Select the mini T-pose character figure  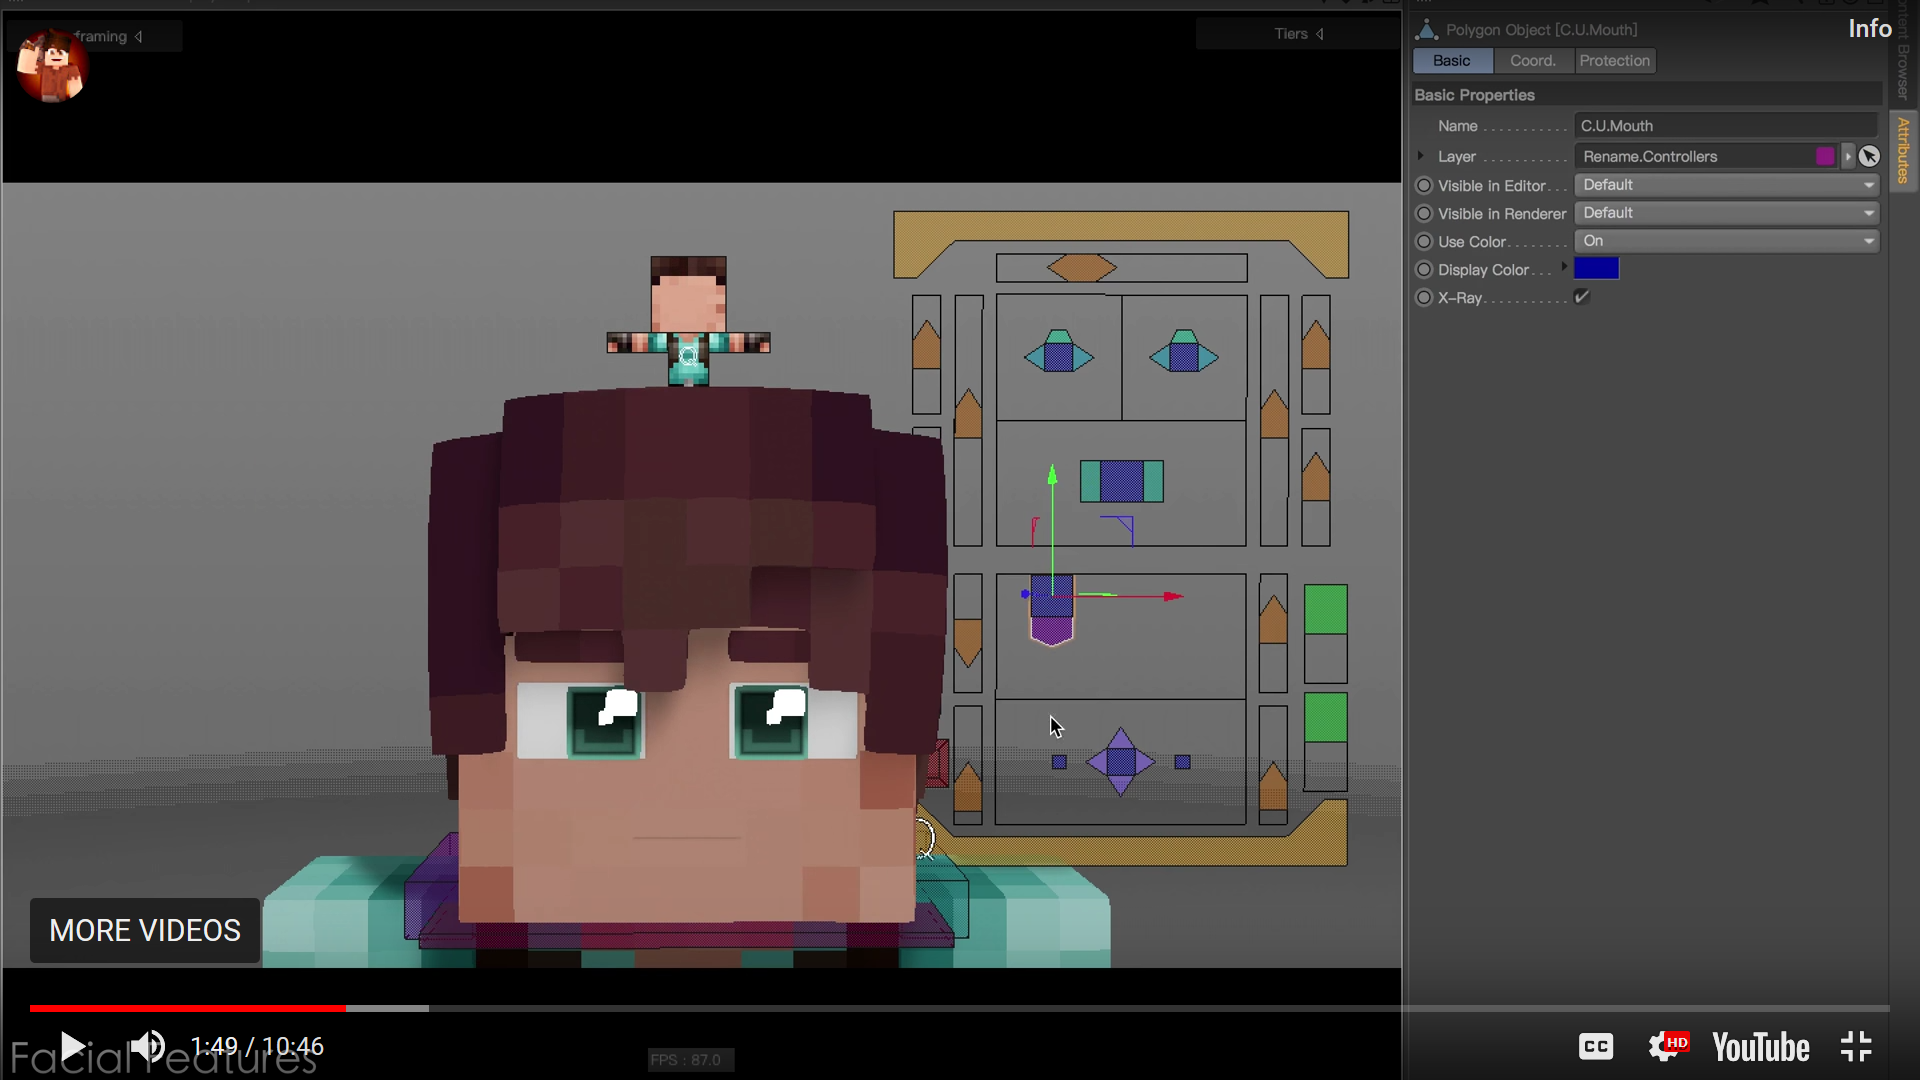tap(688, 321)
